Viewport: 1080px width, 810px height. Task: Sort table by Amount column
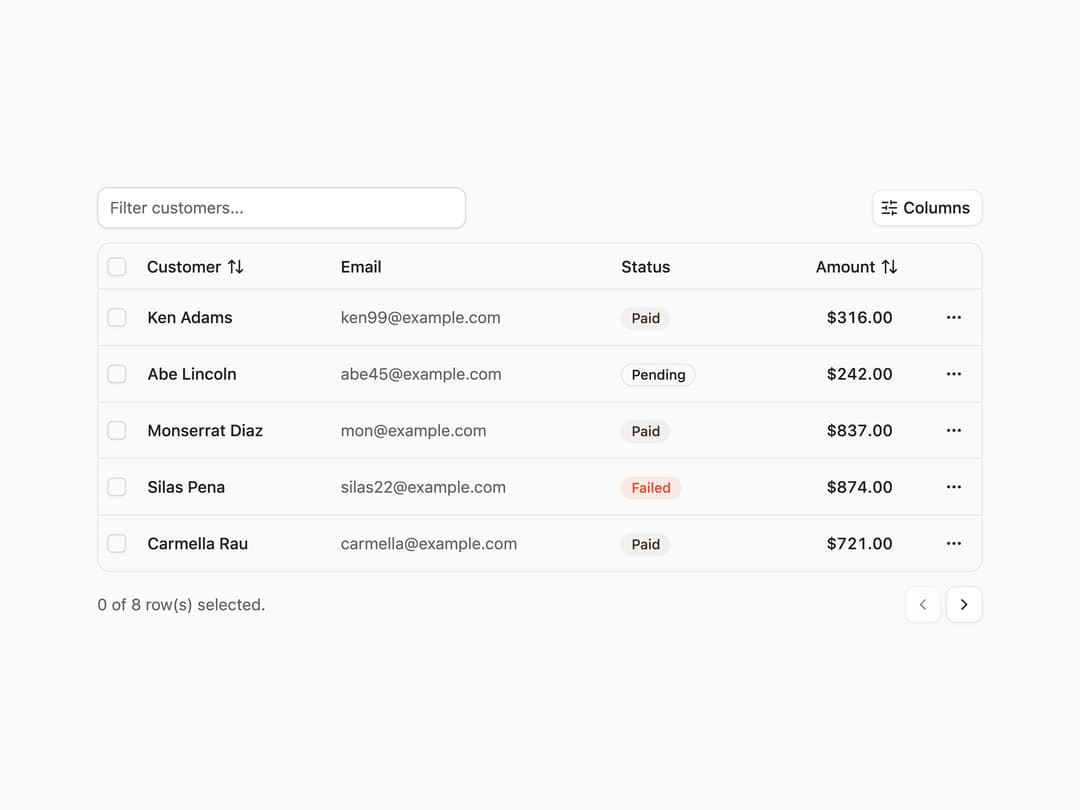tap(856, 267)
